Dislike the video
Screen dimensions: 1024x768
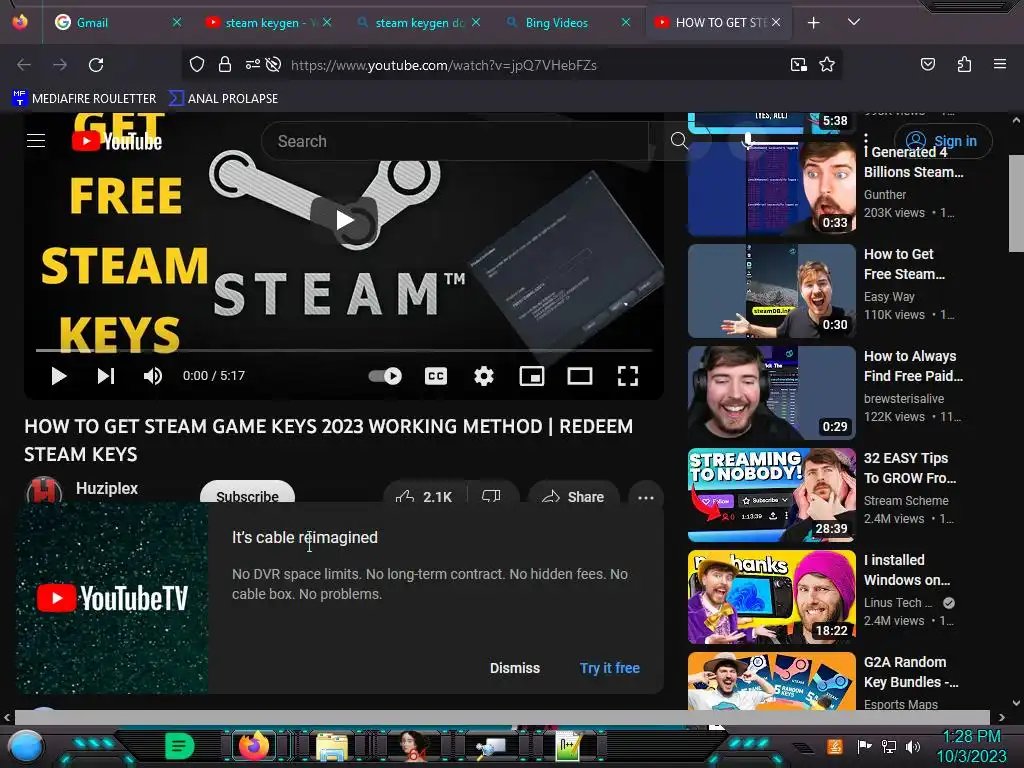click(491, 496)
